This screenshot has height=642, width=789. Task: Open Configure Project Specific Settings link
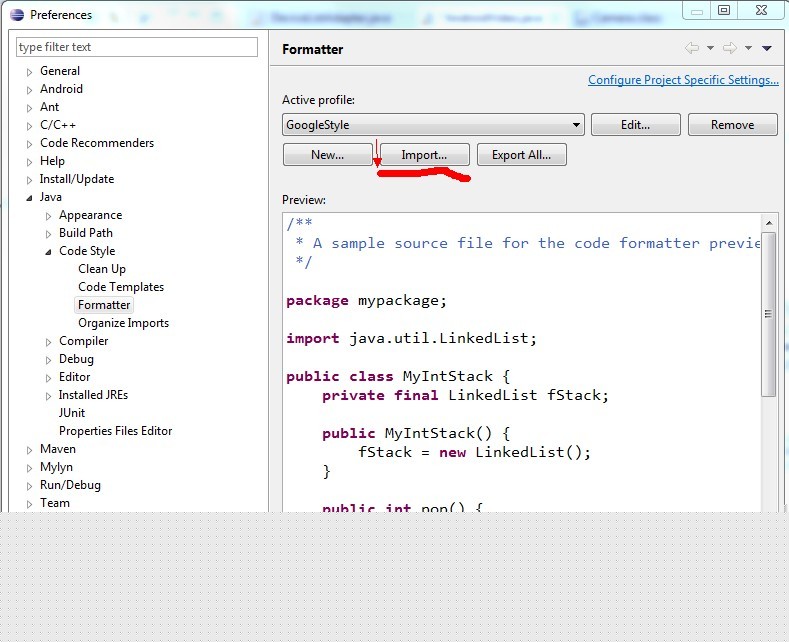683,79
